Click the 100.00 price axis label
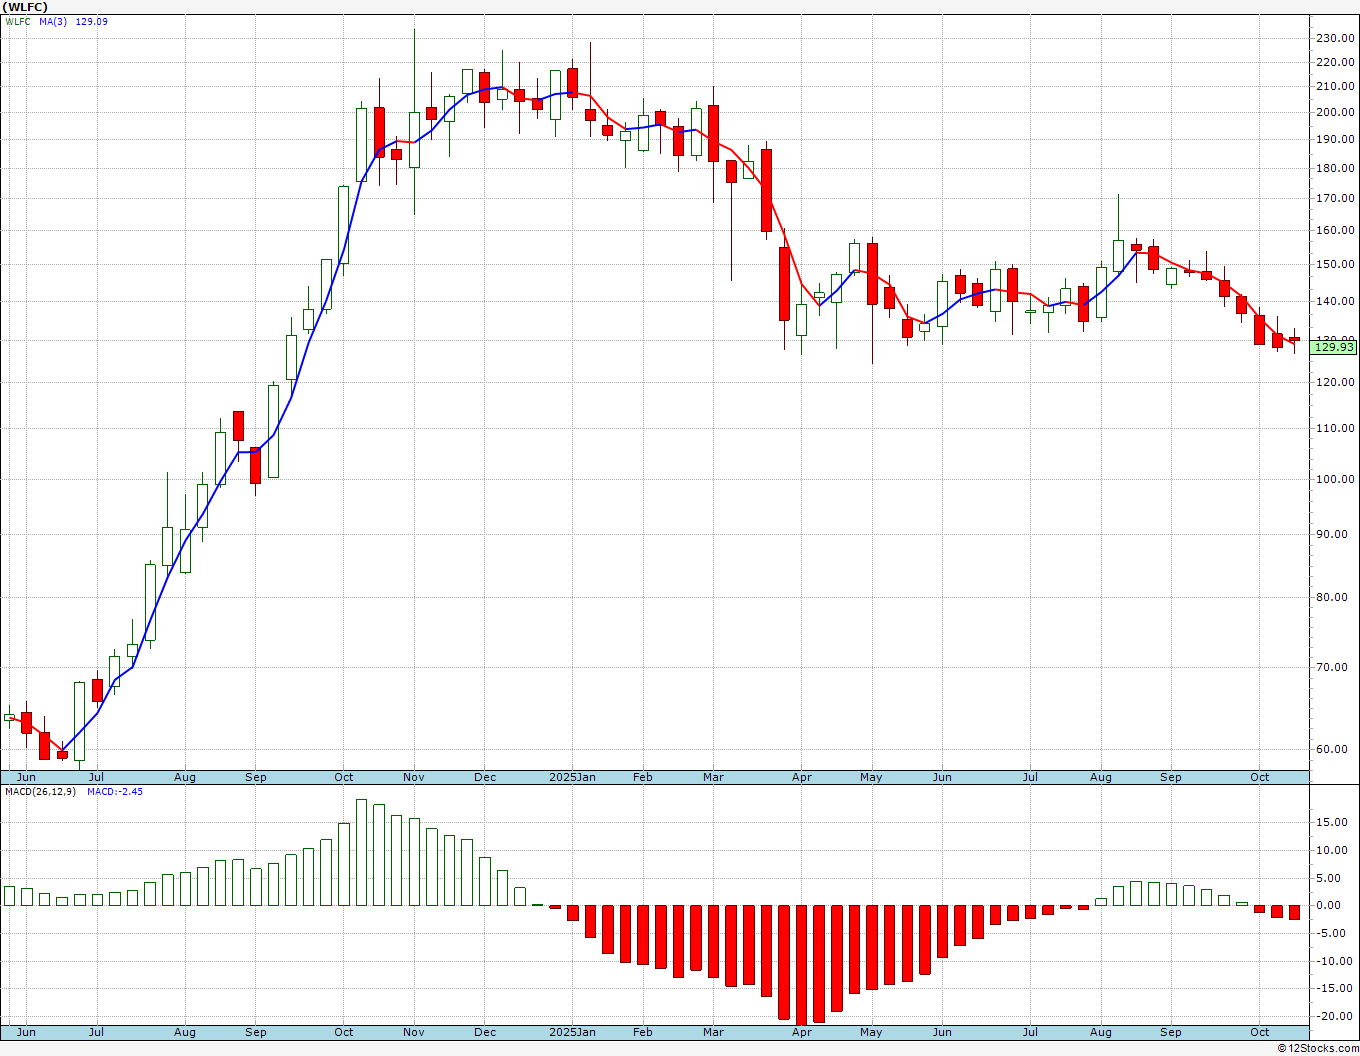Image resolution: width=1360 pixels, height=1056 pixels. (1335, 479)
